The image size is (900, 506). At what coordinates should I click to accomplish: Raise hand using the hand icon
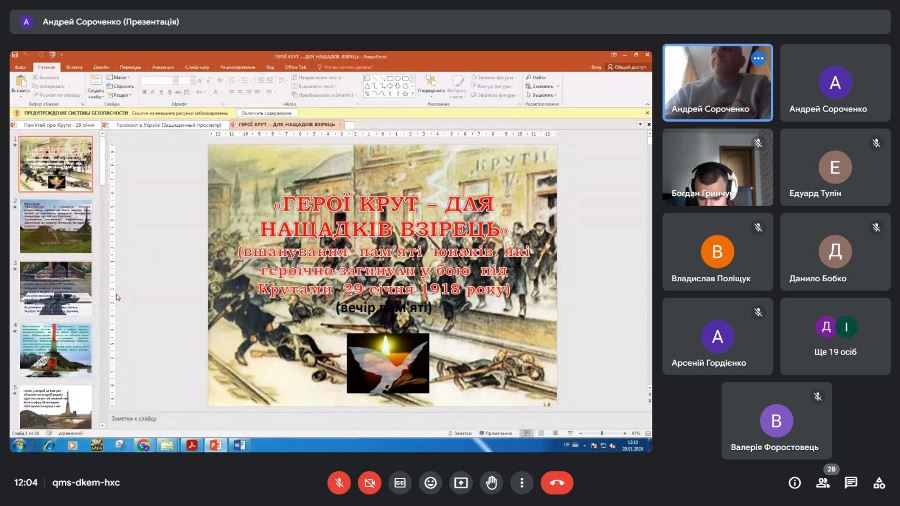point(491,482)
